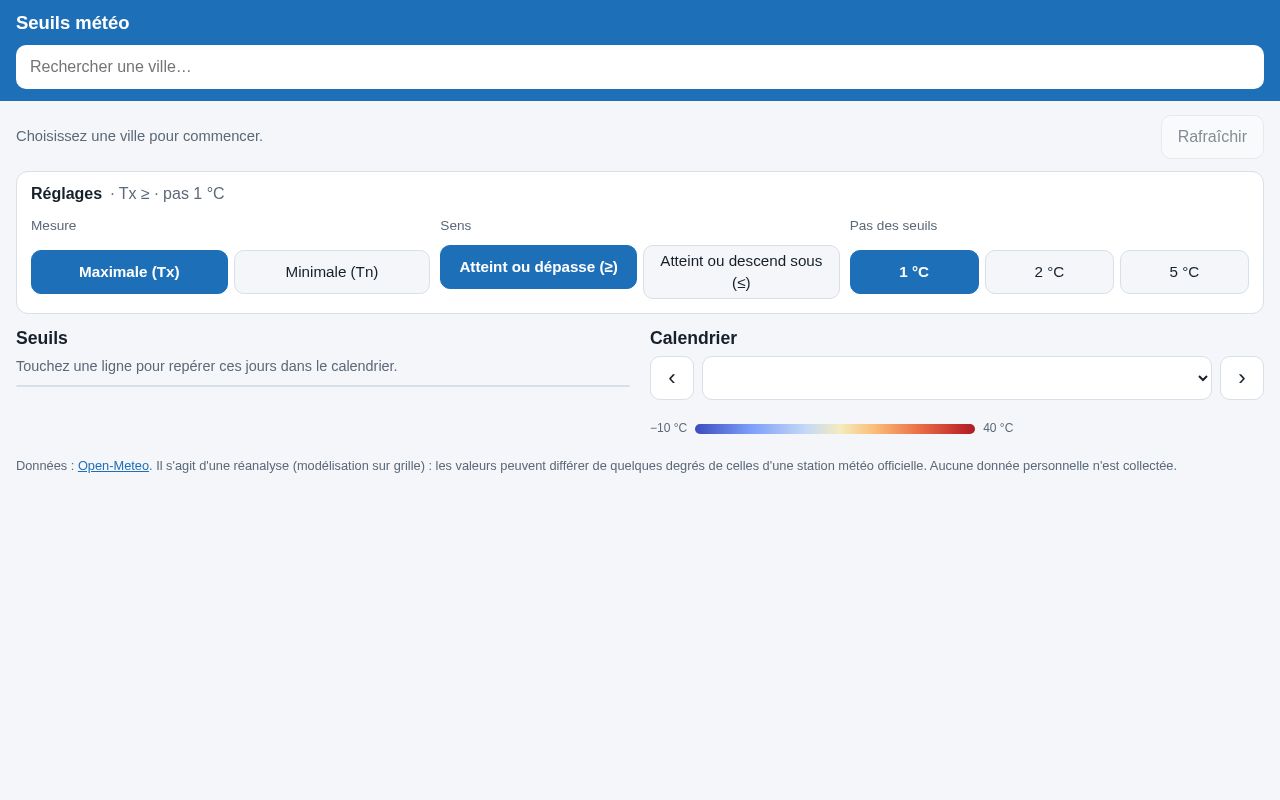This screenshot has height=800, width=1280.
Task: Select the Minimale (Tn) measure
Action: [x=332, y=272]
